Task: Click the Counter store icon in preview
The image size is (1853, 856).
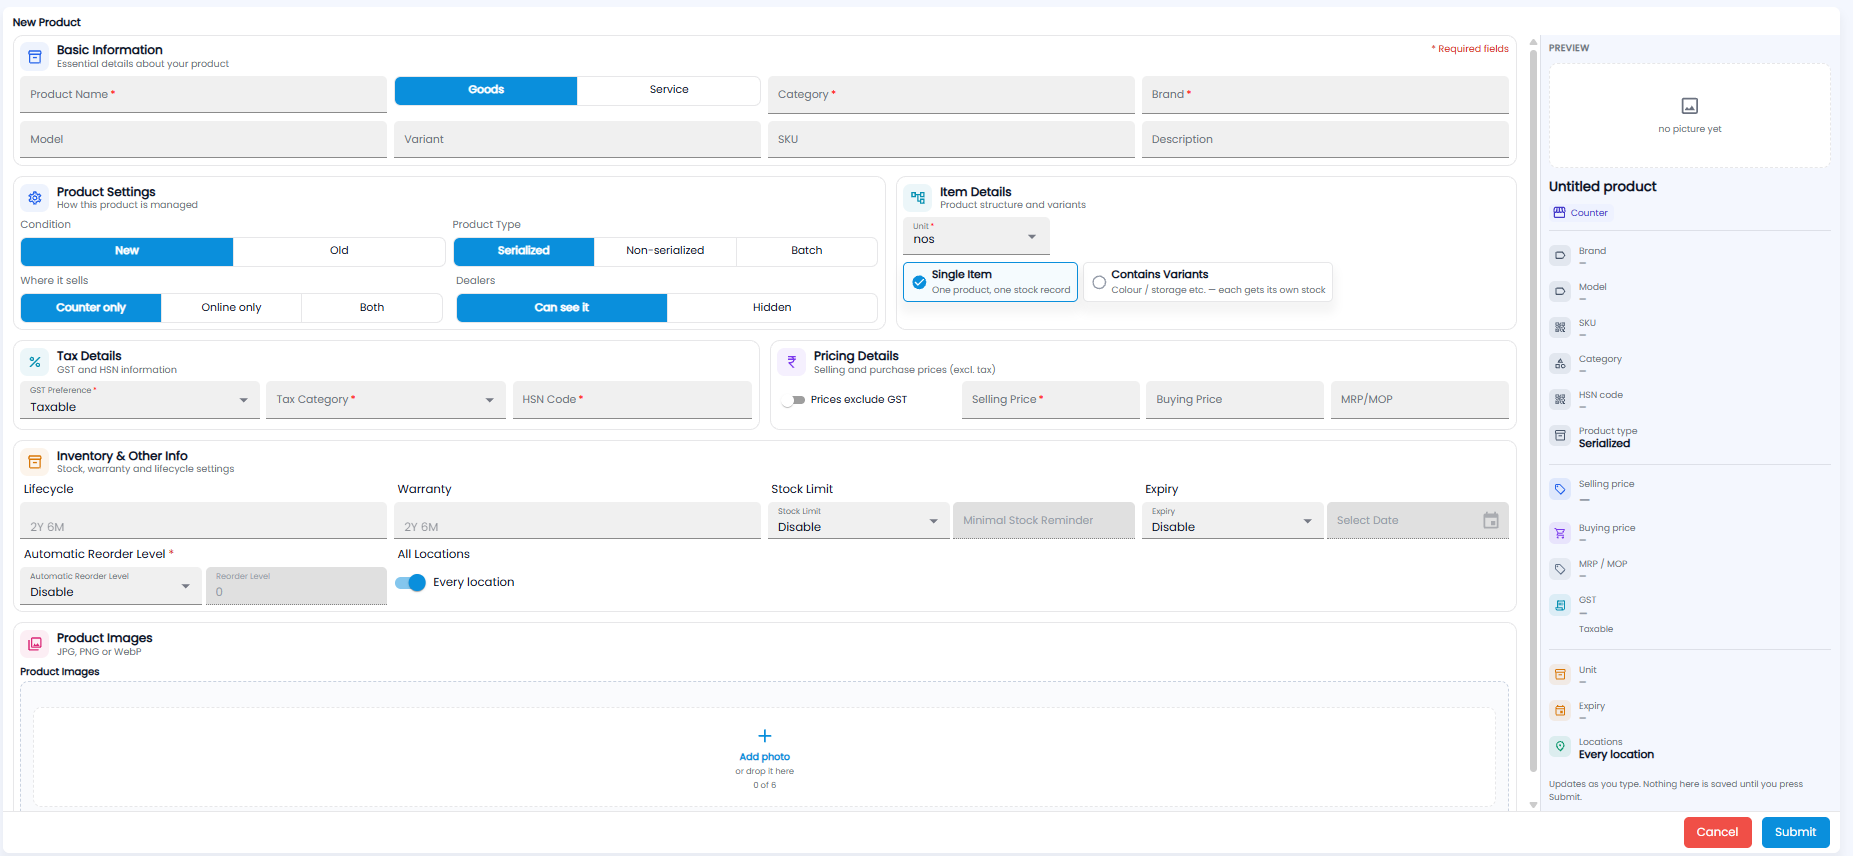Action: (1559, 213)
